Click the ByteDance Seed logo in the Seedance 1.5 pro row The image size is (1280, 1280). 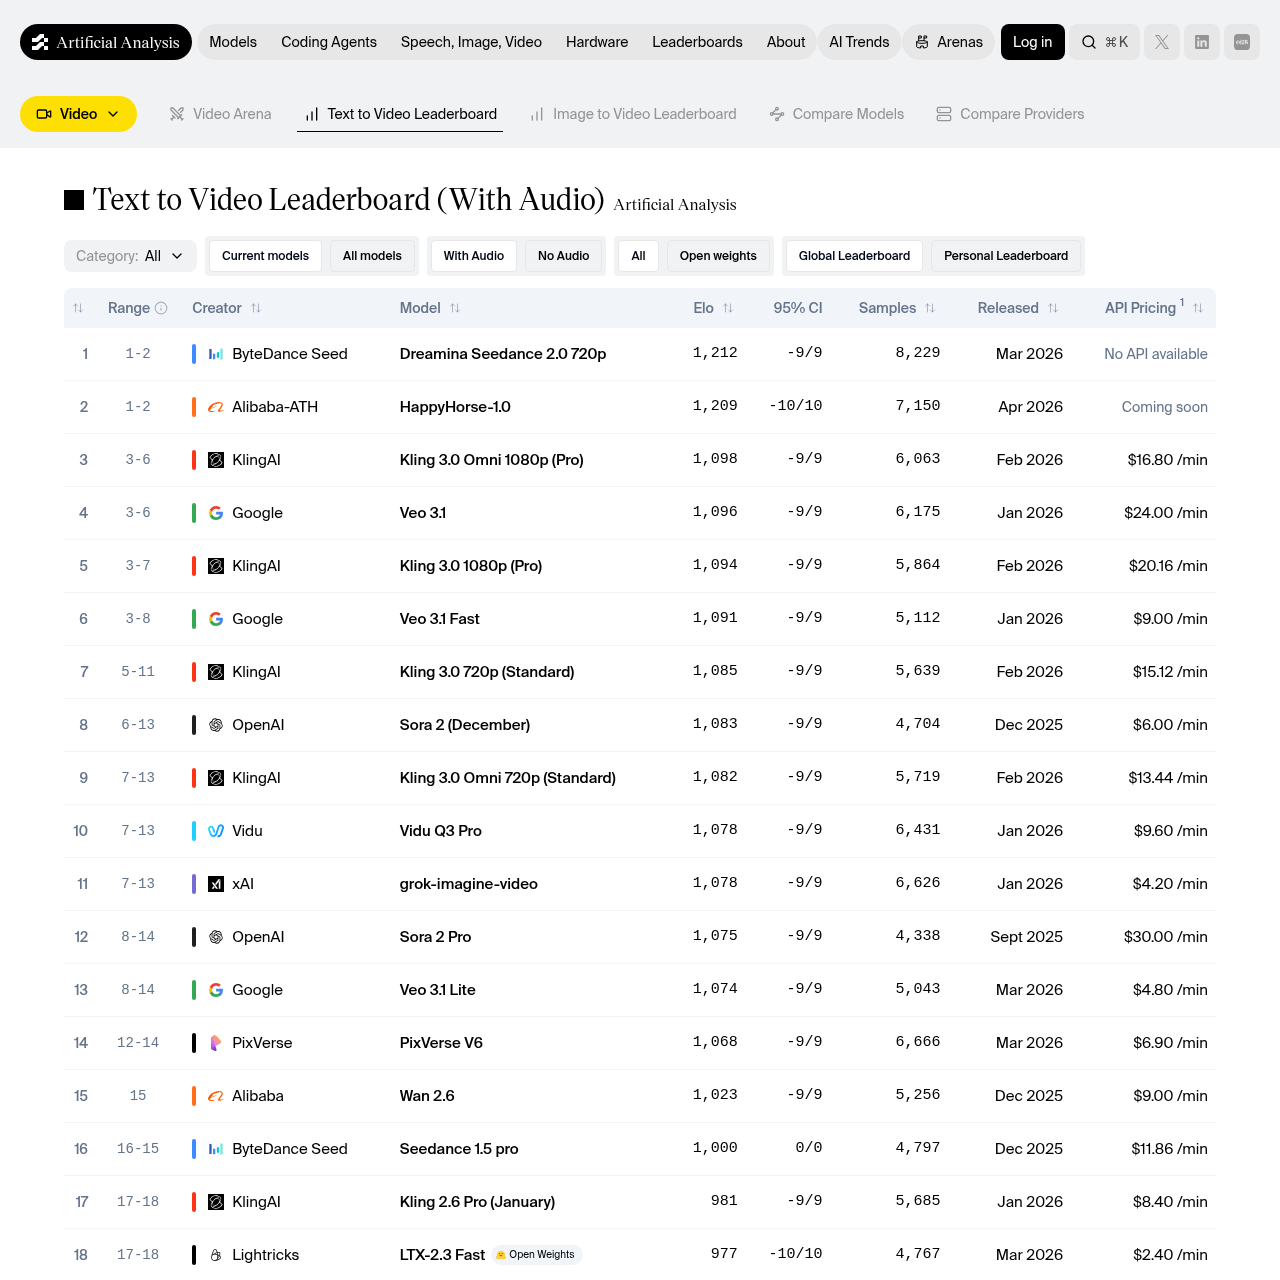click(216, 1149)
